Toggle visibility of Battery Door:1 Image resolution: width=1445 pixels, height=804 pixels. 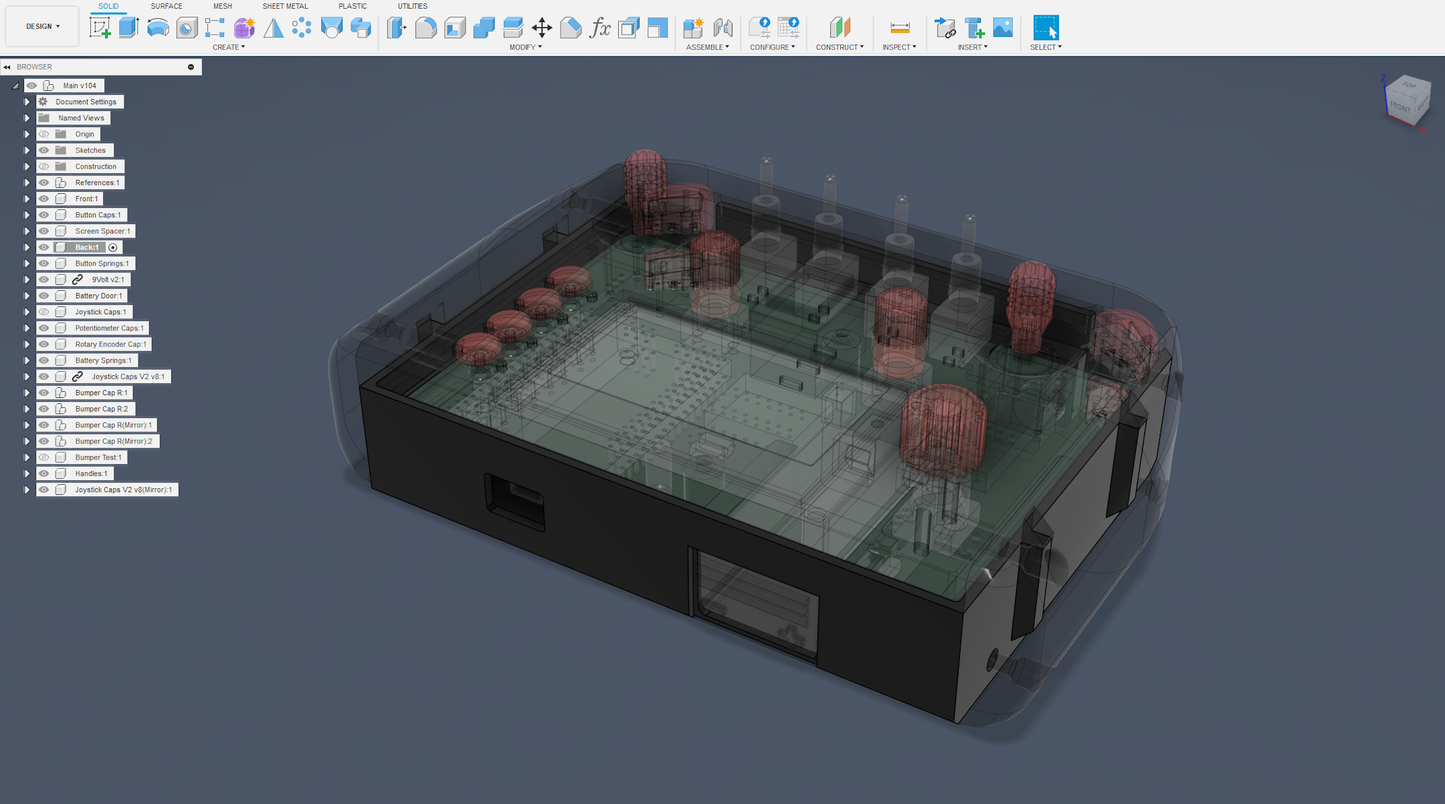(x=42, y=295)
